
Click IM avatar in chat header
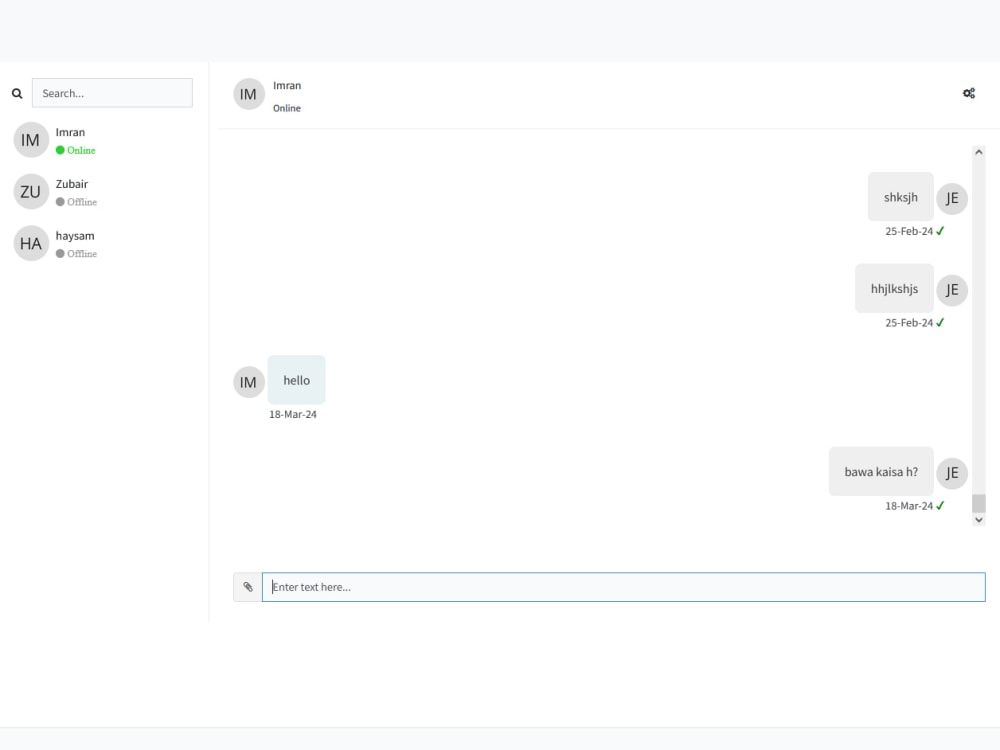point(249,94)
